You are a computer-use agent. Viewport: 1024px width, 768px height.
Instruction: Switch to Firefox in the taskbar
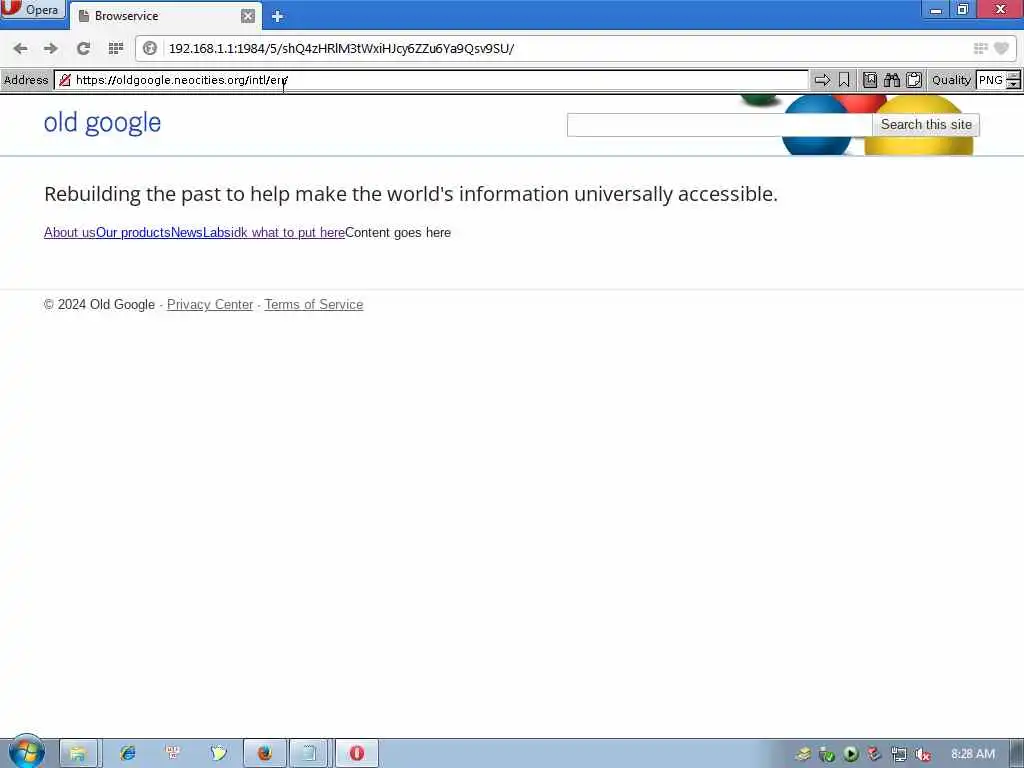(x=264, y=754)
